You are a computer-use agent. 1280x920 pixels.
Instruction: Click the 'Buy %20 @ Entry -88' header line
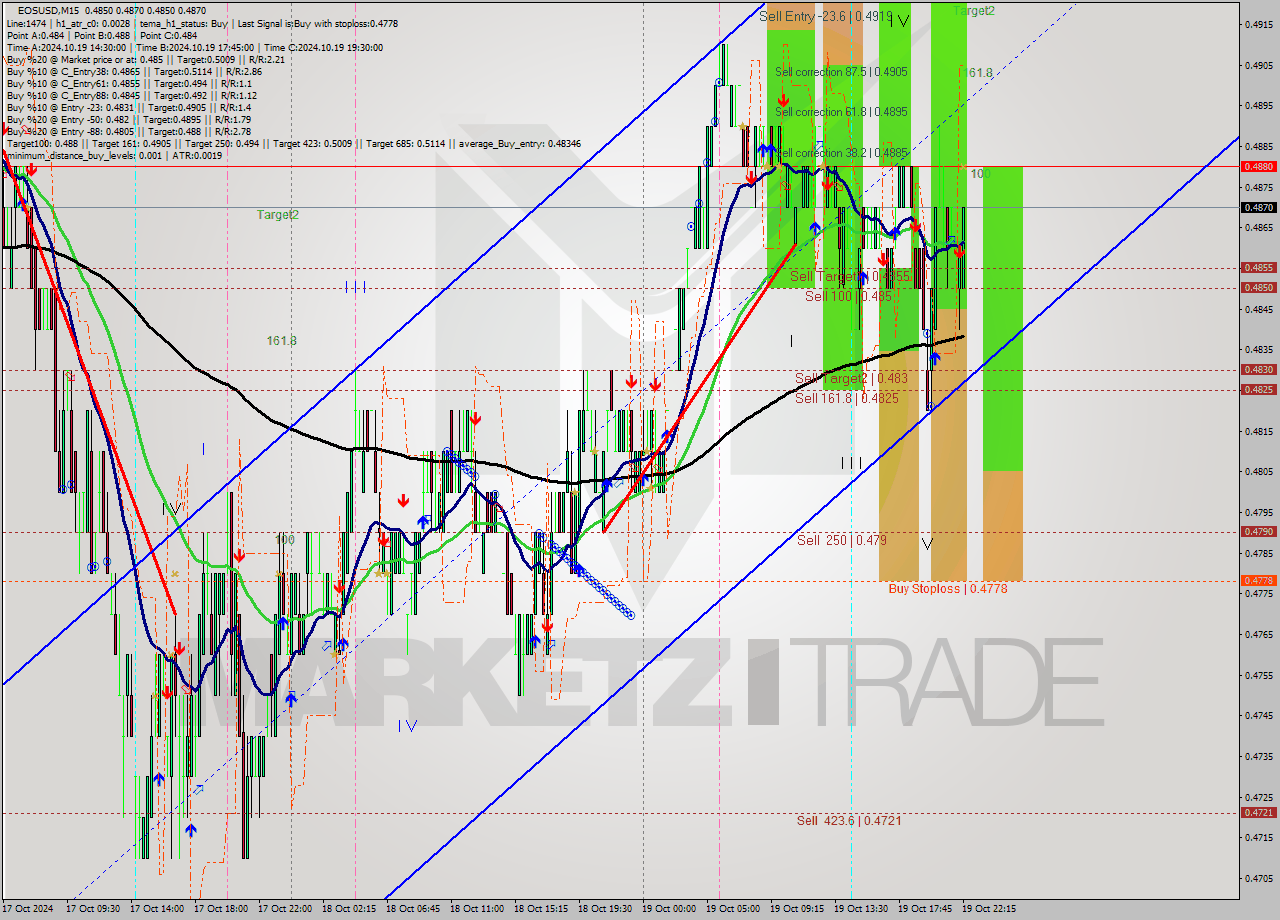coord(129,131)
